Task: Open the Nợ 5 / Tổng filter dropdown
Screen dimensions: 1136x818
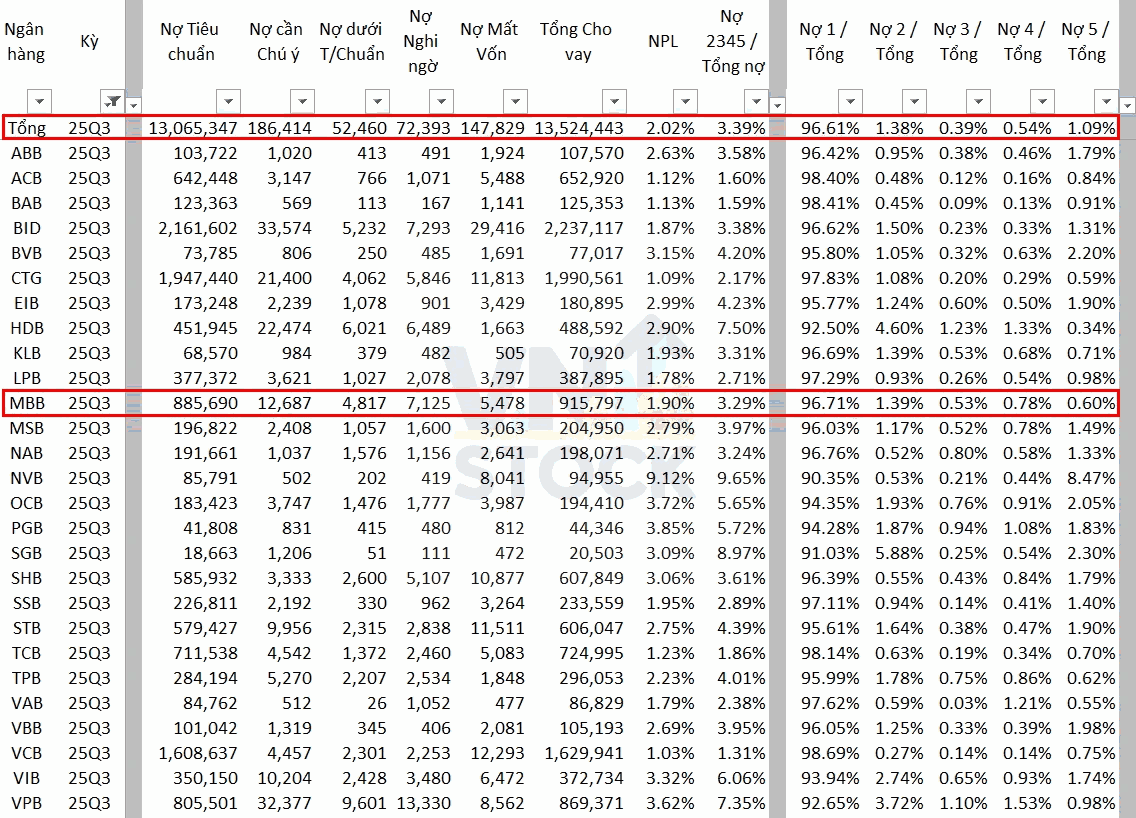Action: [1105, 101]
